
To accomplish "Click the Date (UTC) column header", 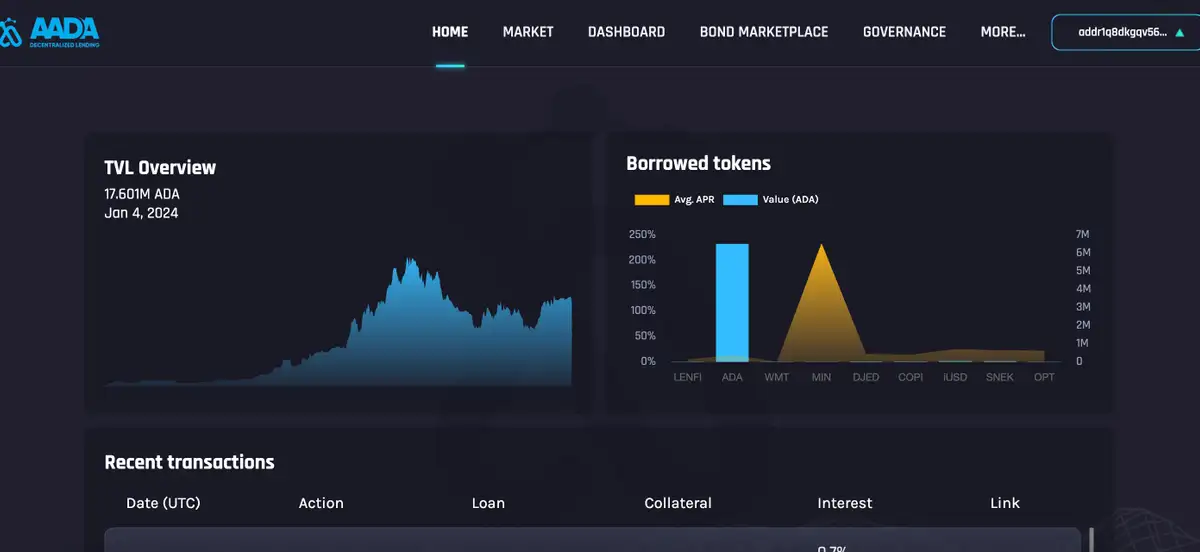I will (x=163, y=503).
